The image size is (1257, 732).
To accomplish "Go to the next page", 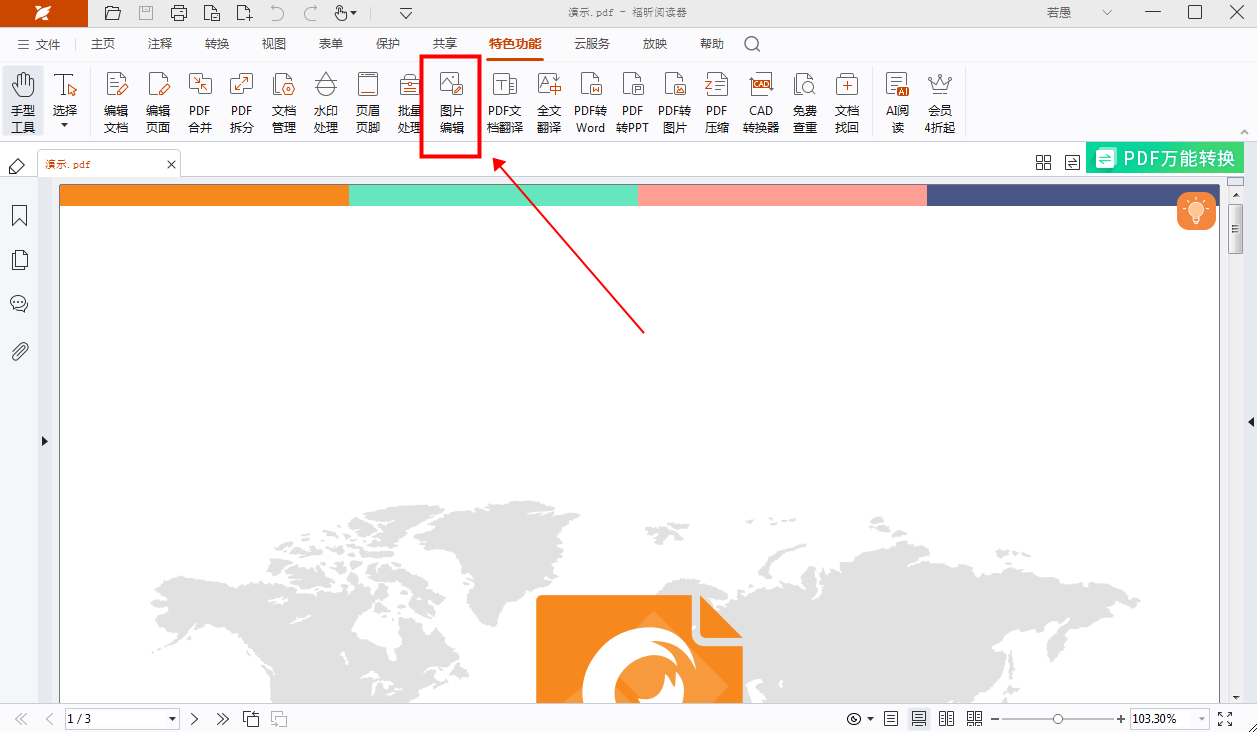I will tap(195, 719).
